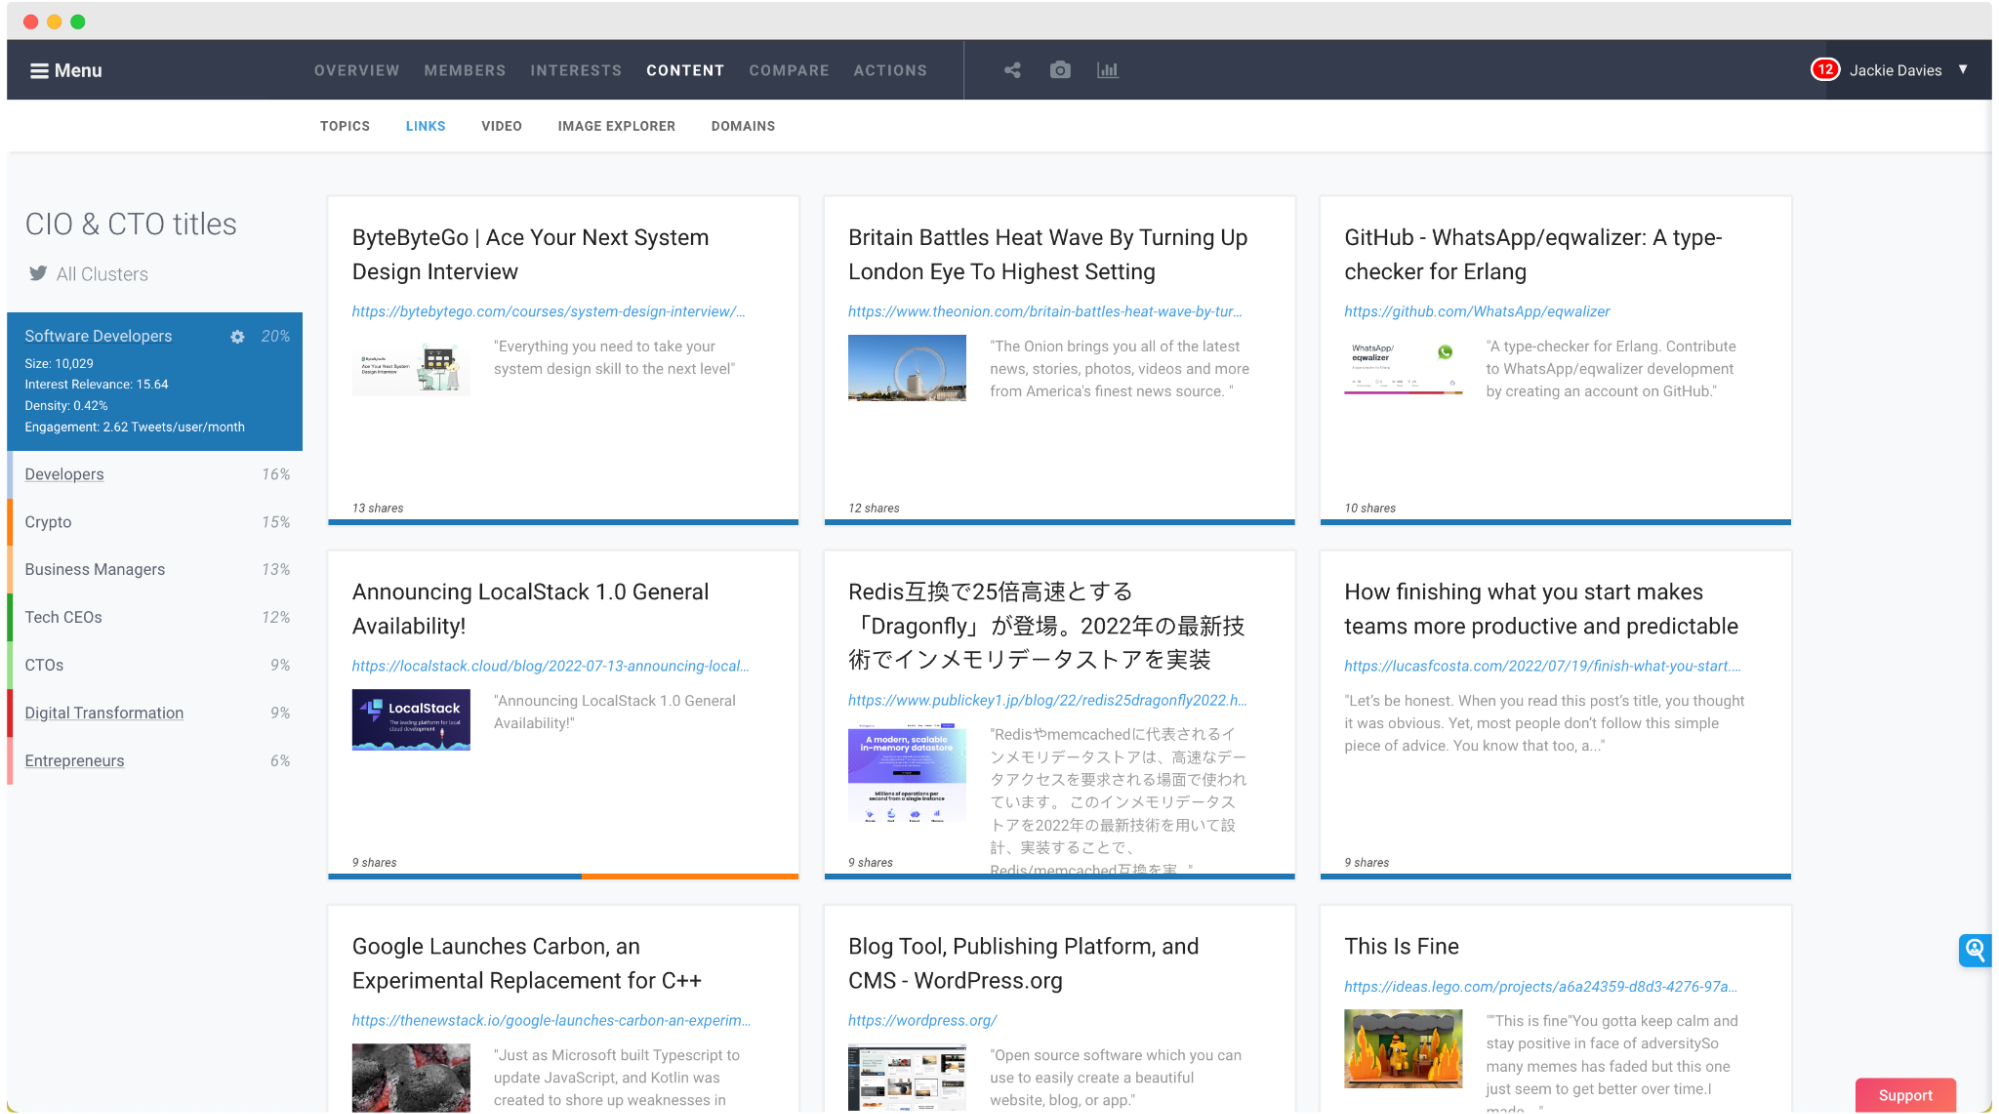Click the Support button
1999x1114 pixels.
1905,1095
